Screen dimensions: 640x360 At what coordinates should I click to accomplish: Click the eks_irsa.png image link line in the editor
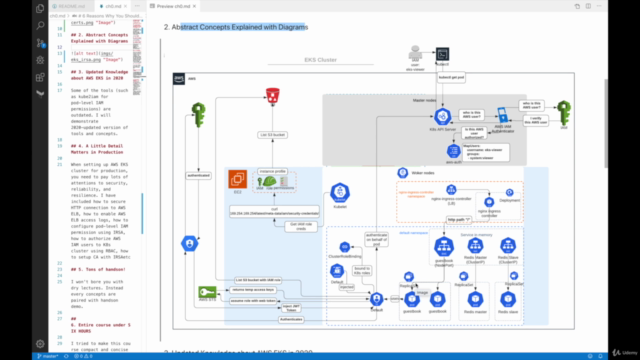97,56
